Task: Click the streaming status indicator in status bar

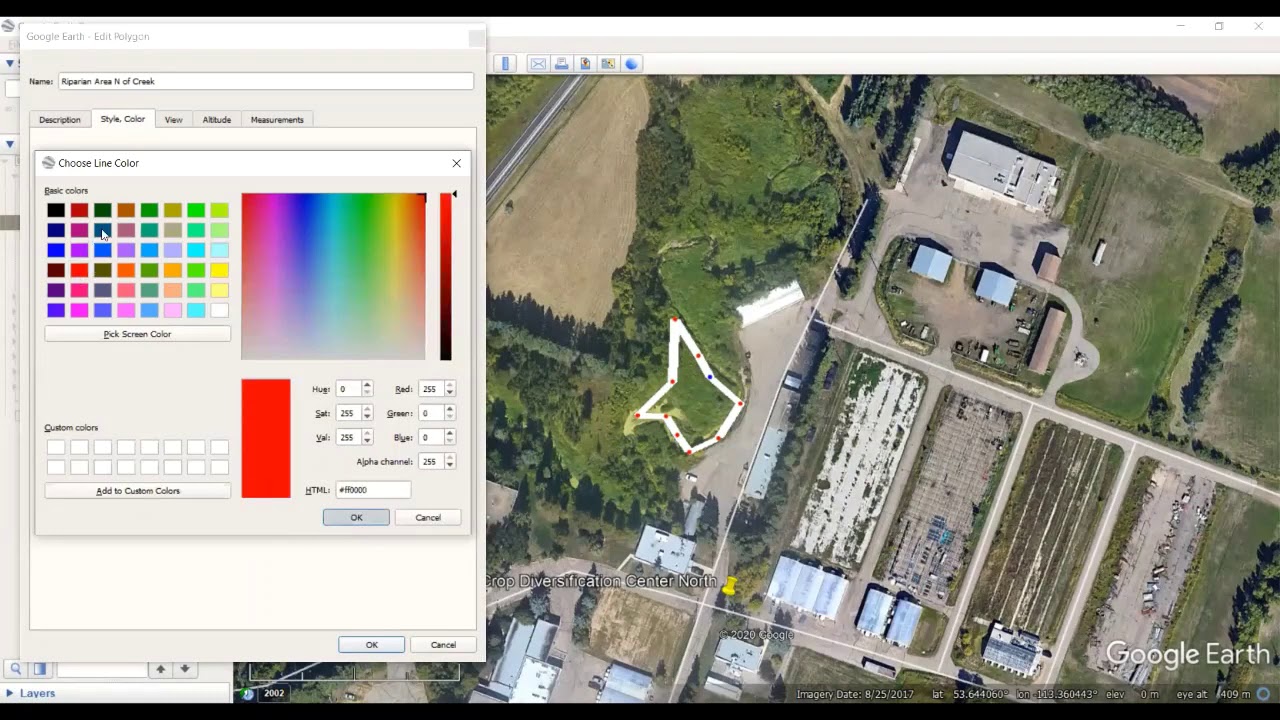Action: click(x=1264, y=694)
